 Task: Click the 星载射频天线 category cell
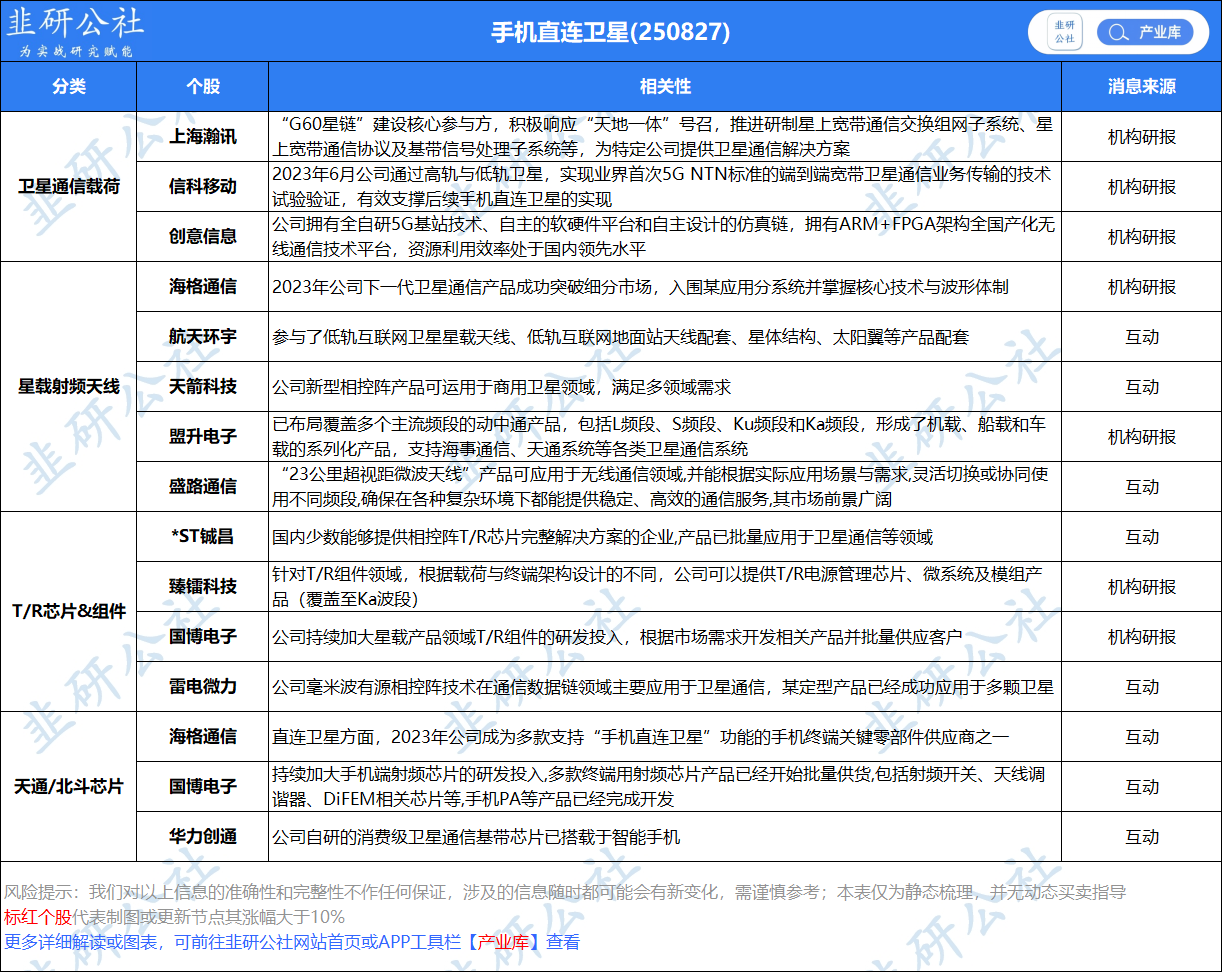click(68, 387)
